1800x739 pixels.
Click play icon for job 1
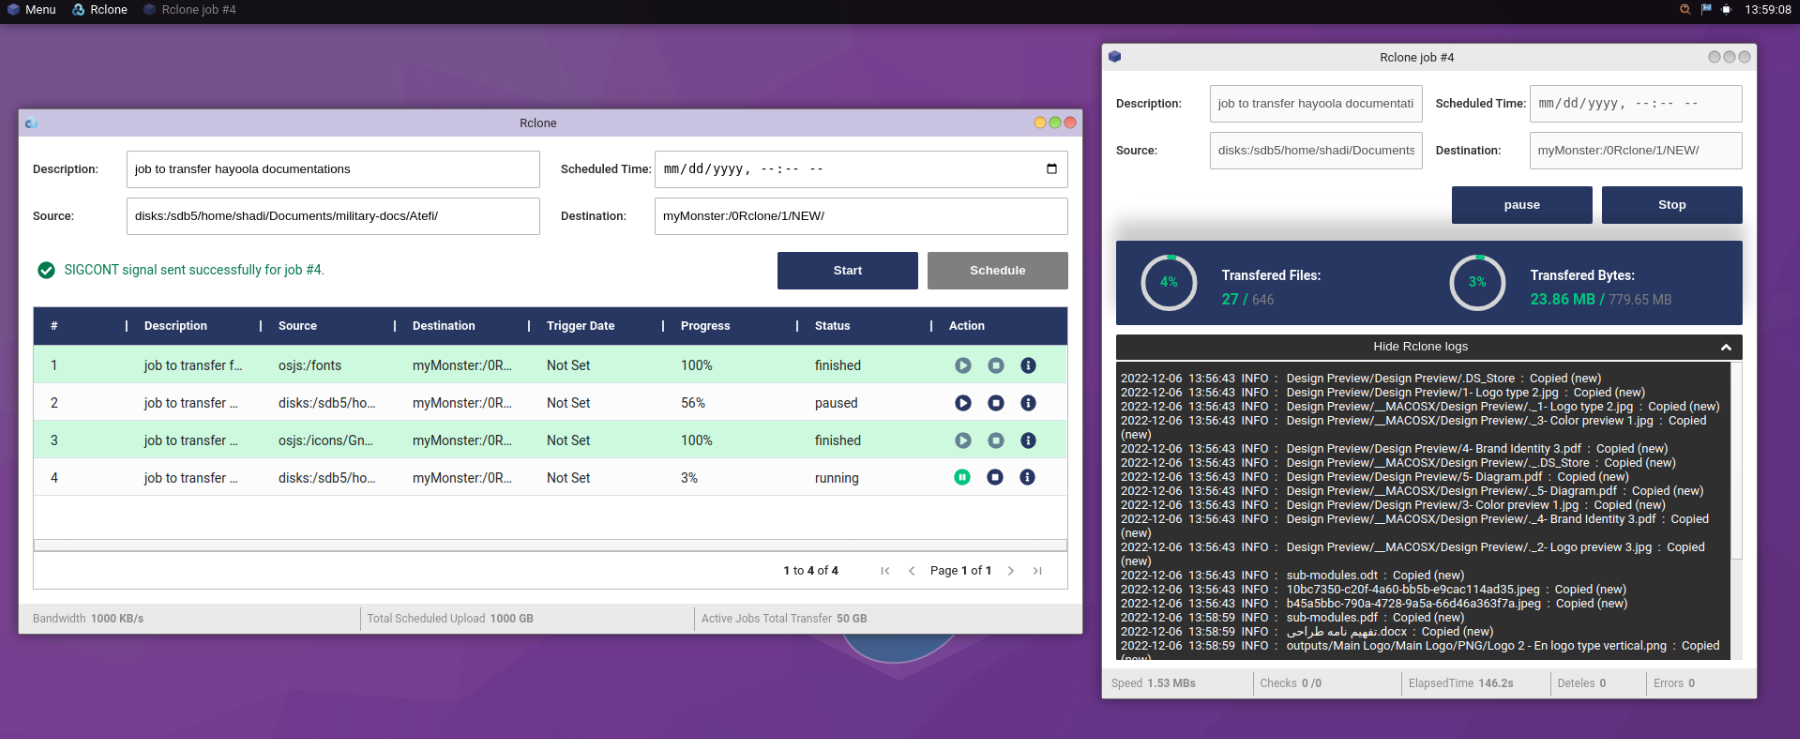pyautogui.click(x=962, y=366)
